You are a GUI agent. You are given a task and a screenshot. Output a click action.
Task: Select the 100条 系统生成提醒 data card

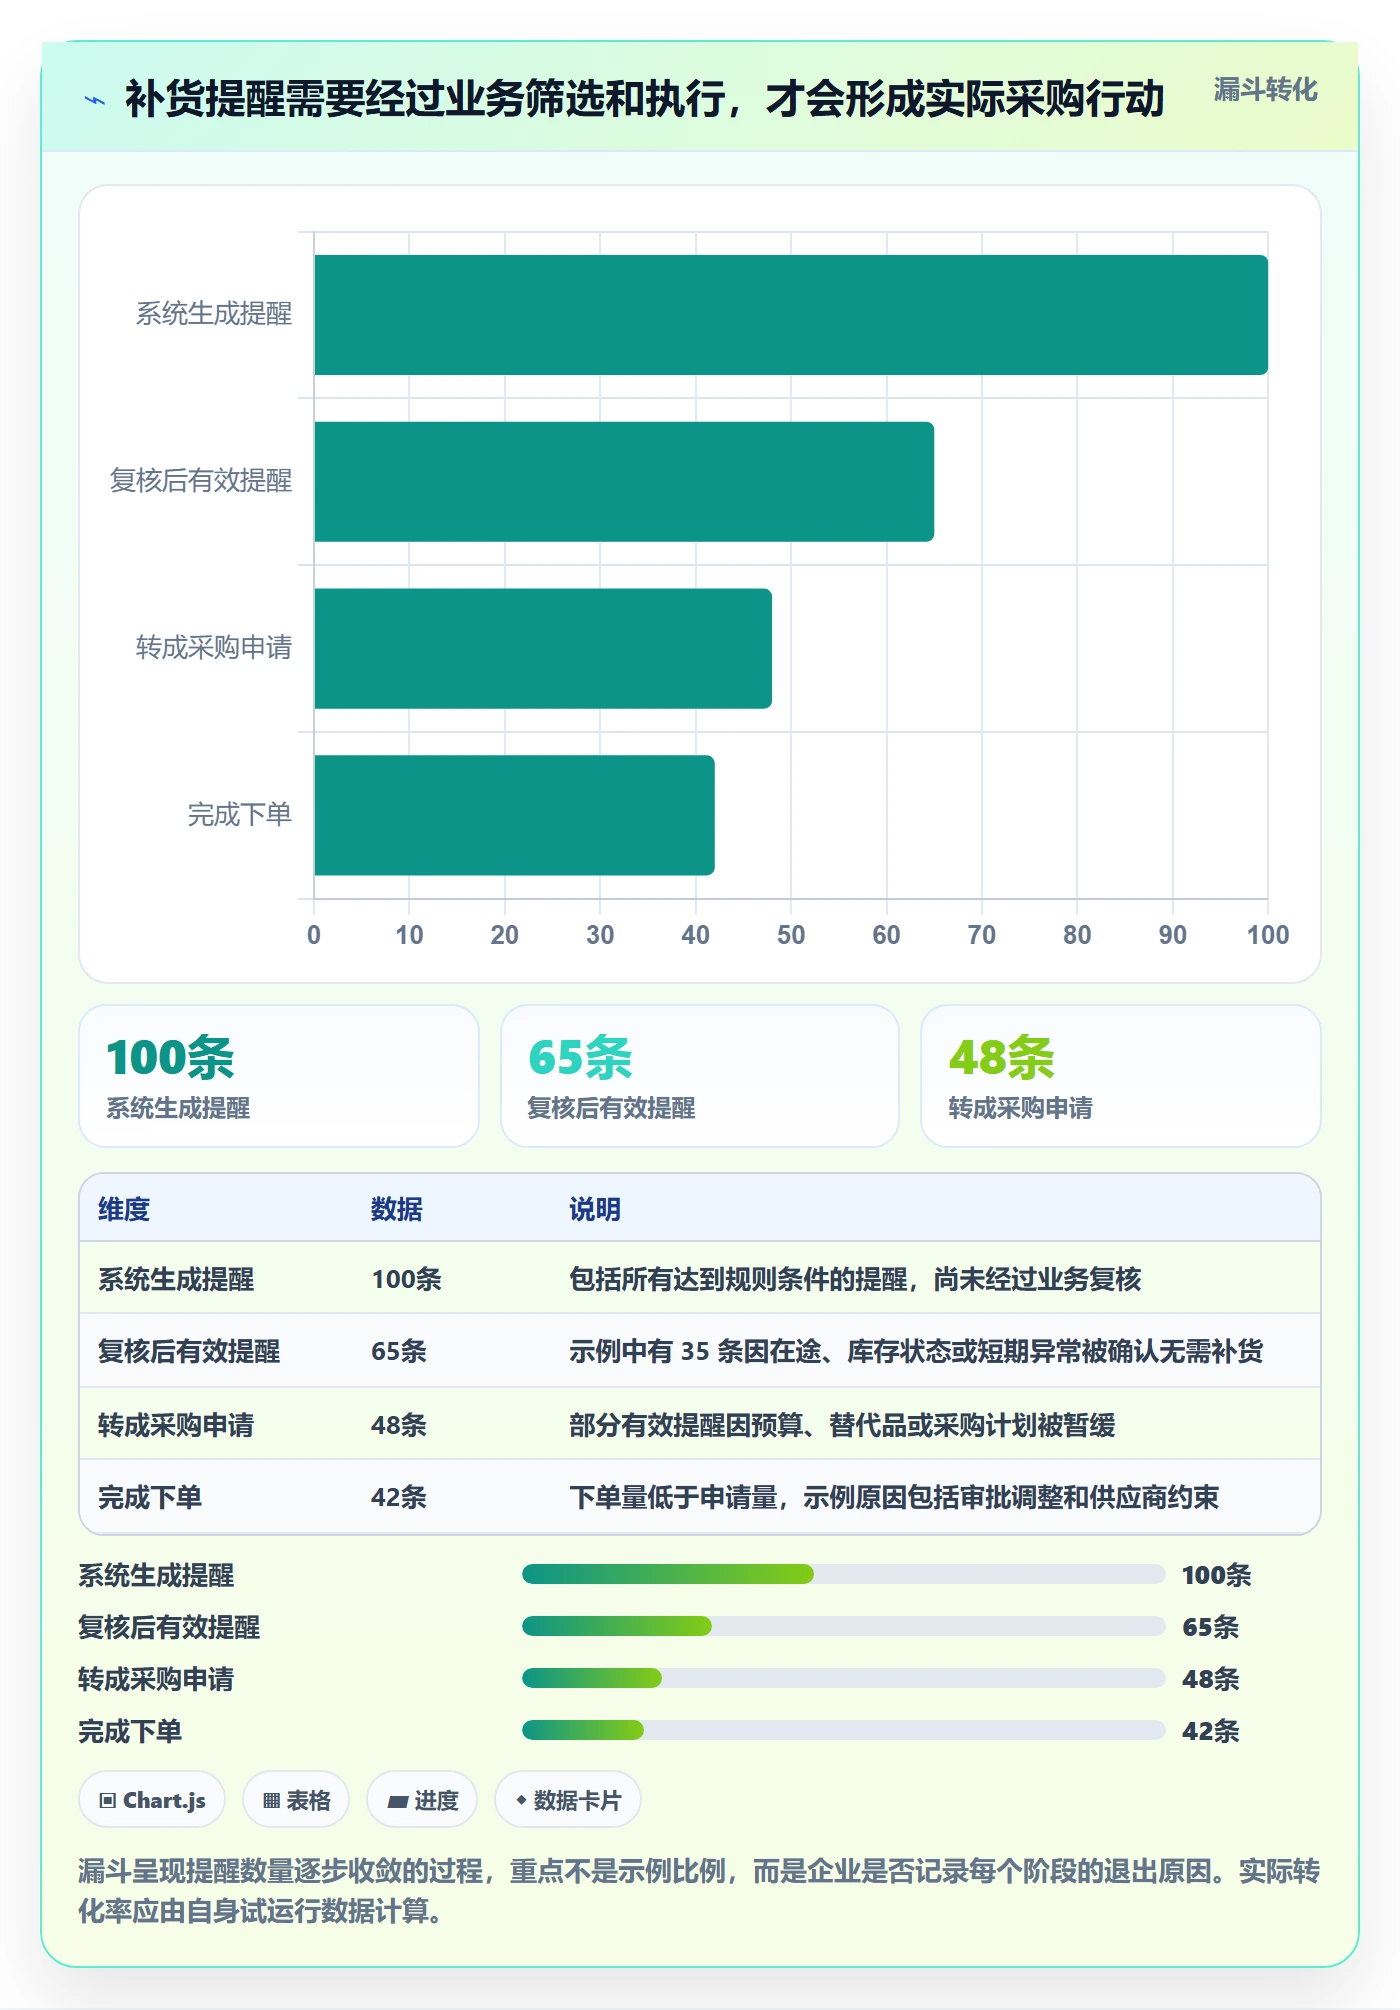click(279, 1076)
